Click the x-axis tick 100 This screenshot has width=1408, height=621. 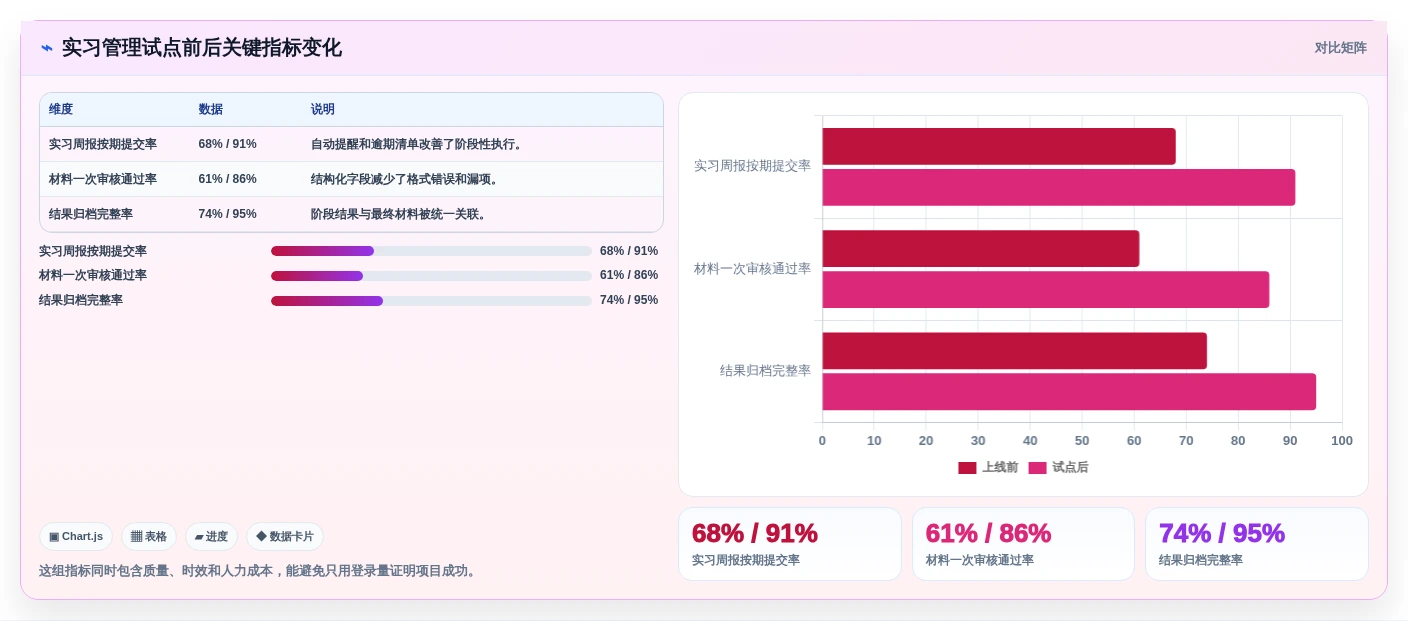coord(1342,441)
